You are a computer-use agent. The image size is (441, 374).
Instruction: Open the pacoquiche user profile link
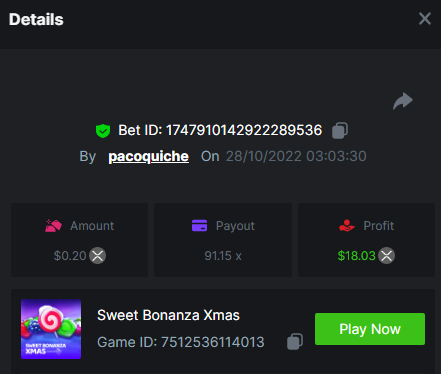[x=148, y=156]
